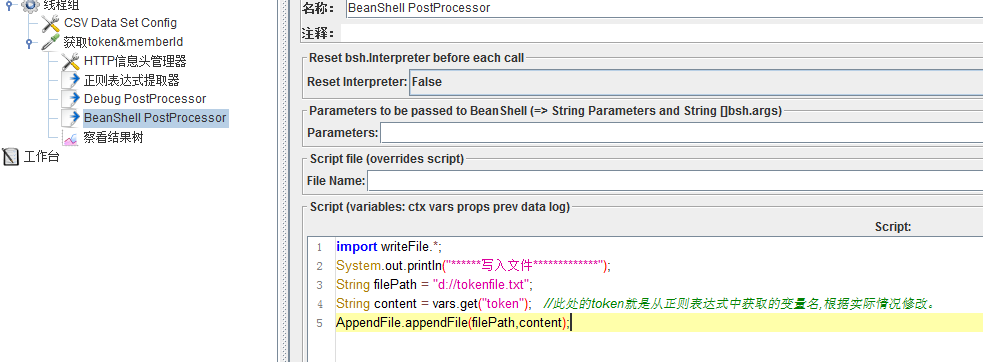
Task: Click the Parameters input field
Action: [x=681, y=133]
